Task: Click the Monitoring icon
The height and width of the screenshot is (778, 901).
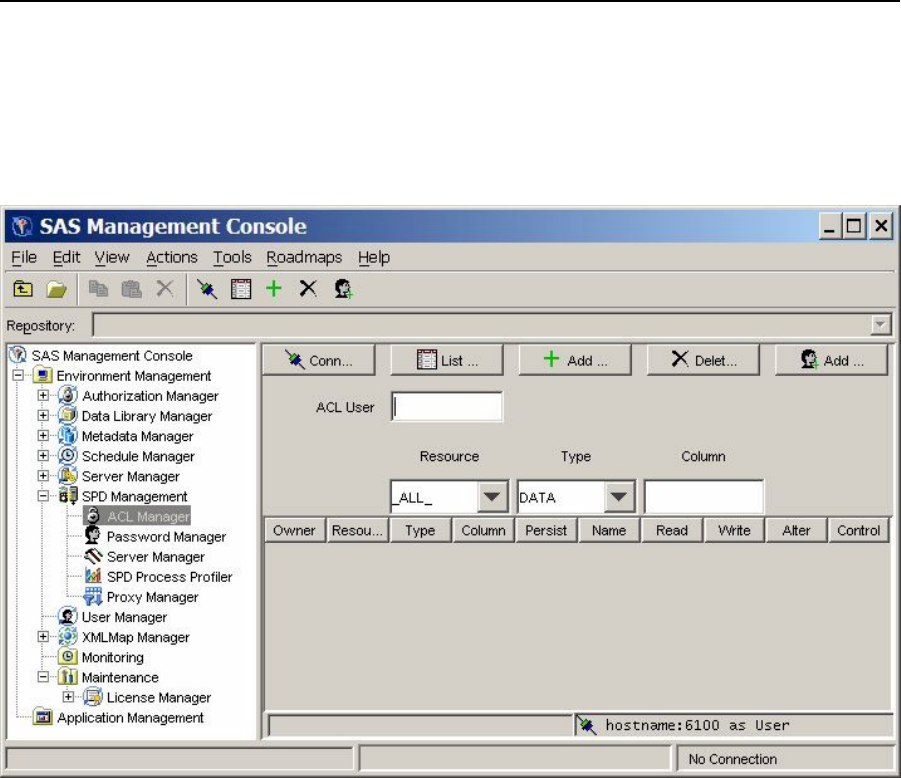Action: [x=68, y=656]
